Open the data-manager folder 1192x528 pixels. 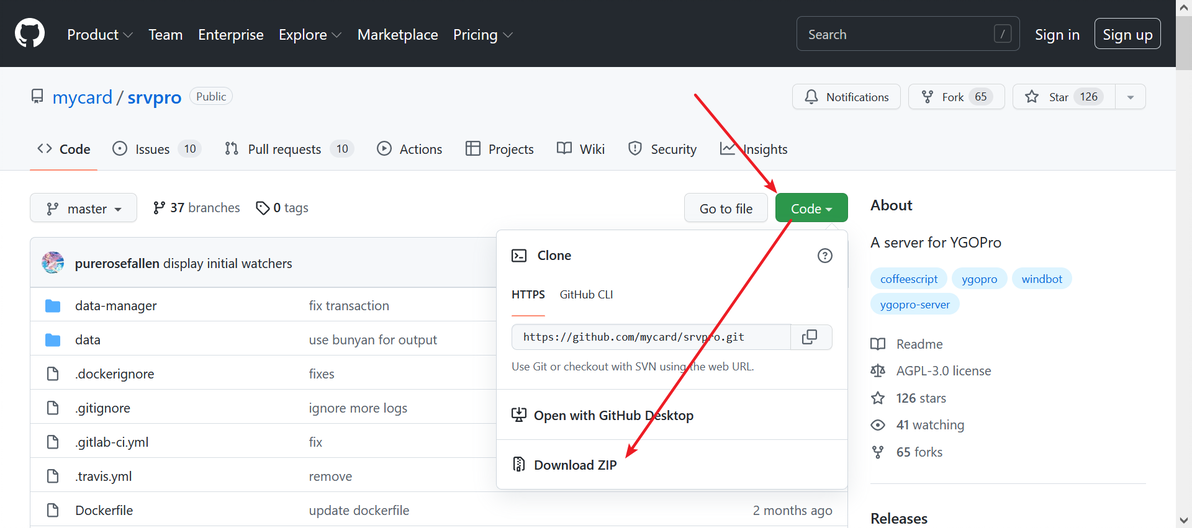coord(116,305)
